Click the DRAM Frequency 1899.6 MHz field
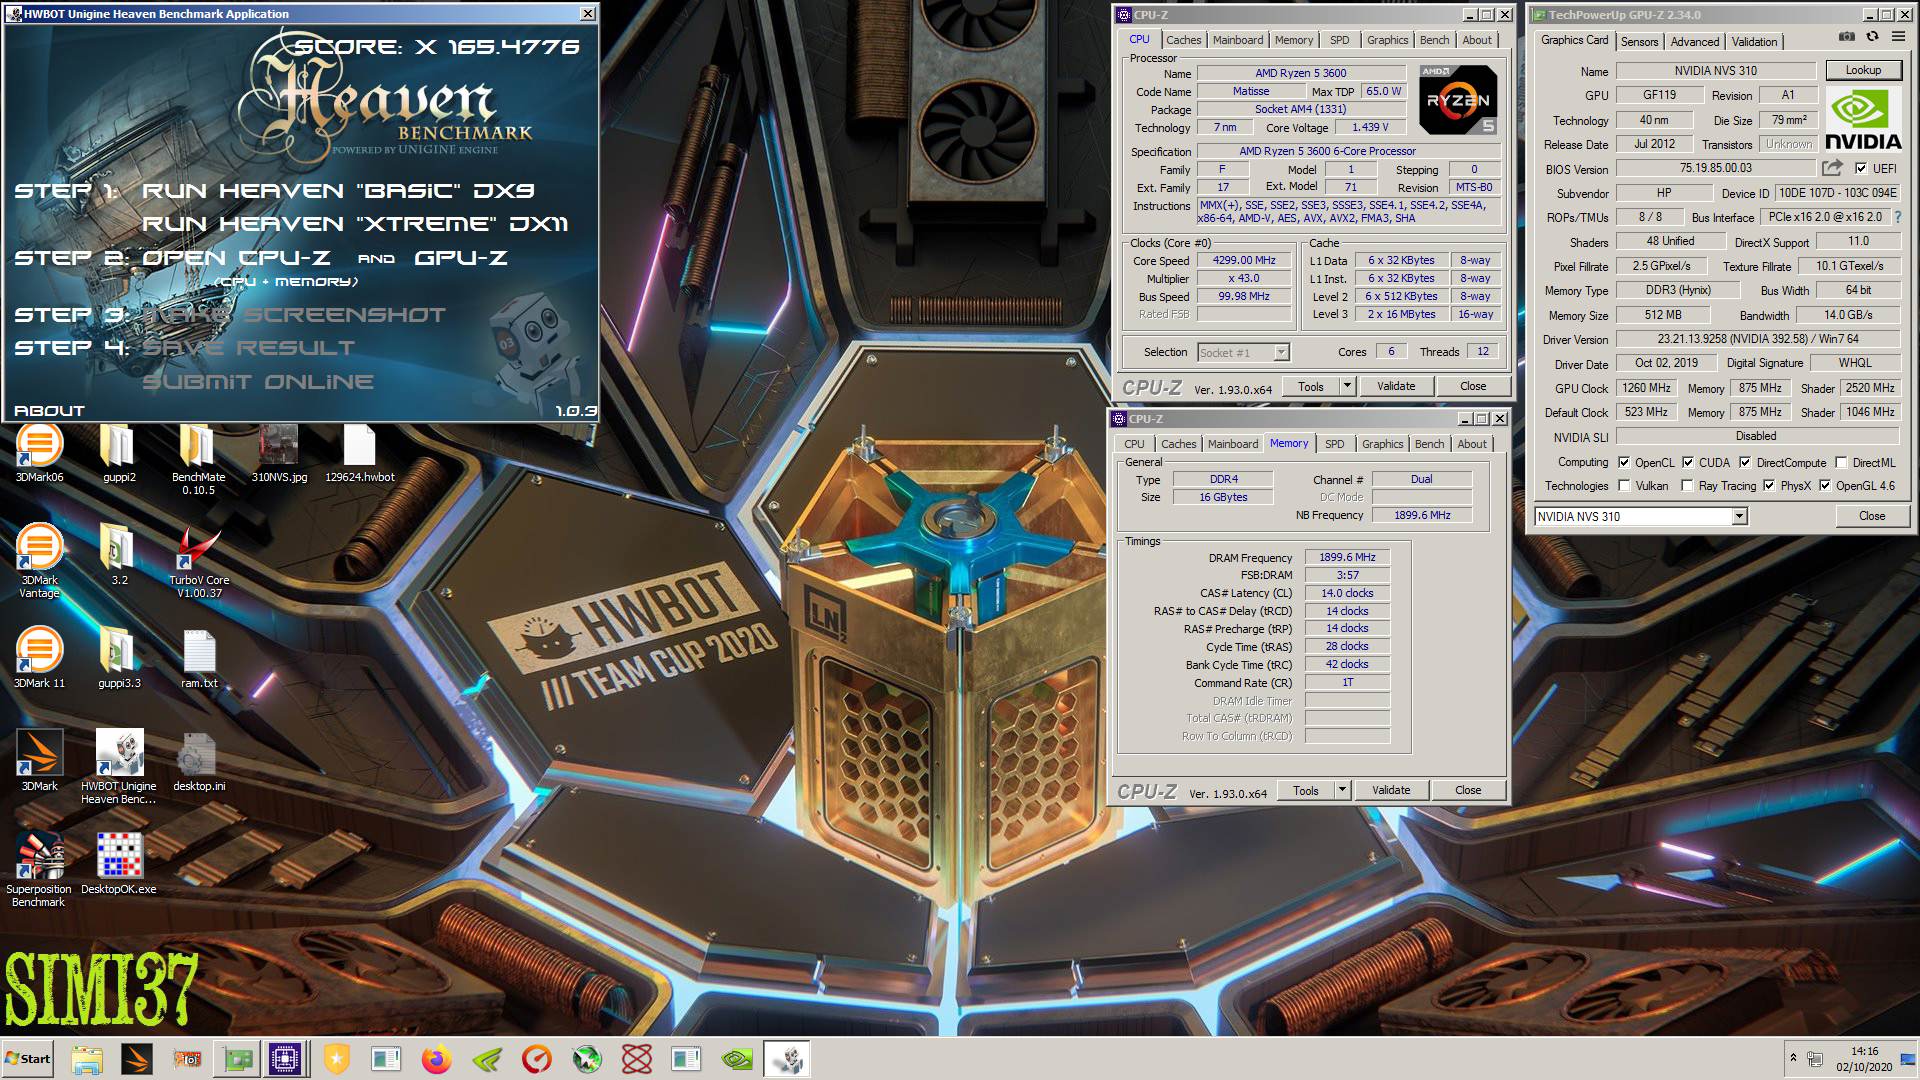 1347,558
